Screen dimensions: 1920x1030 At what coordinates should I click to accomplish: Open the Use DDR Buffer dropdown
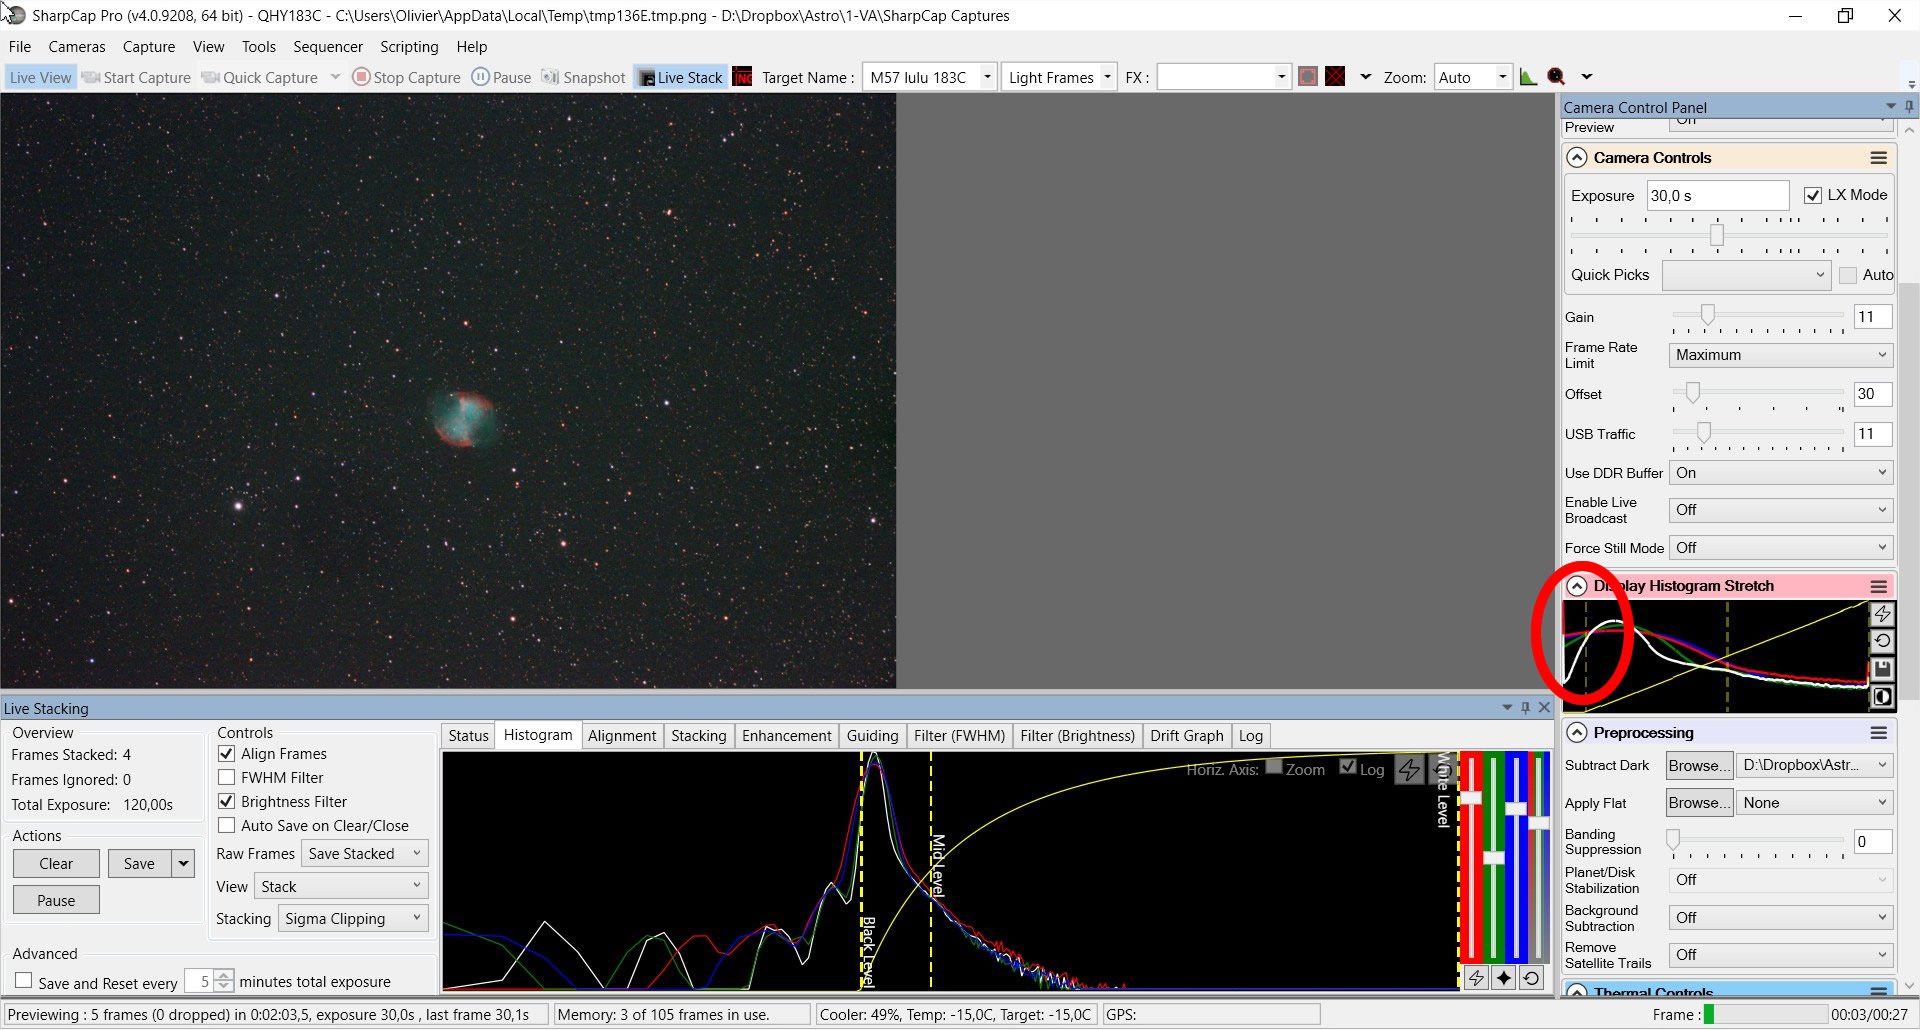[x=1780, y=473]
